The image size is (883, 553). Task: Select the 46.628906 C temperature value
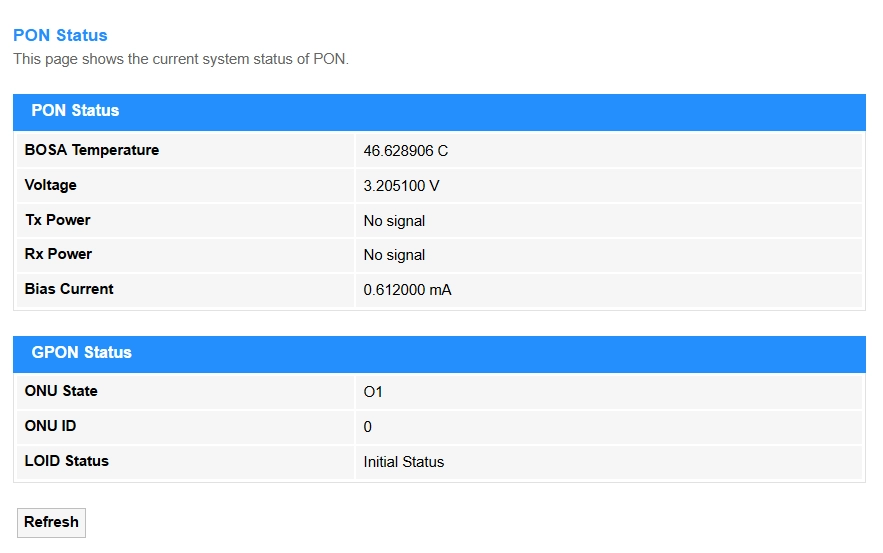point(406,151)
